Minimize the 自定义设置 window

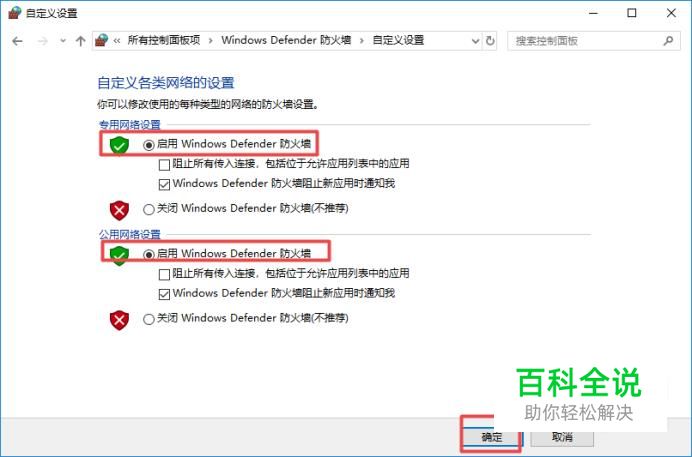pyautogui.click(x=593, y=13)
